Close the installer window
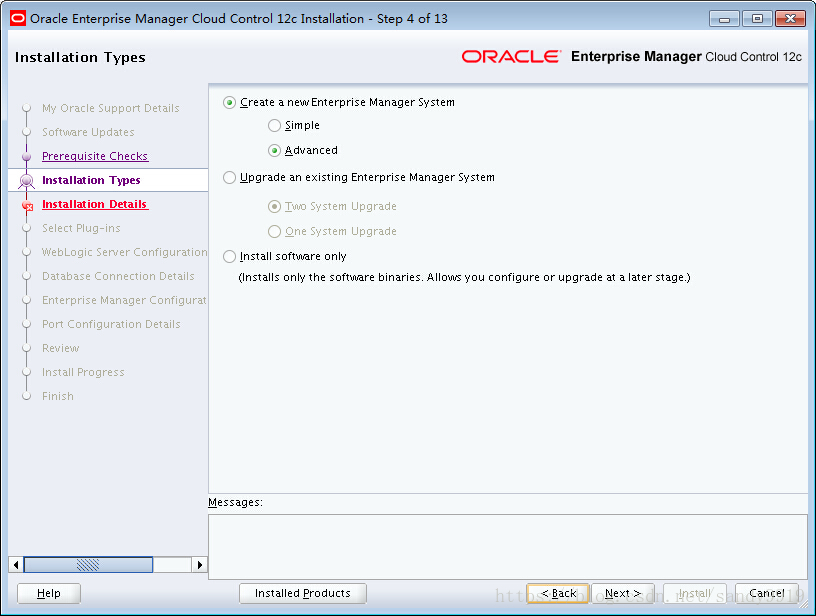This screenshot has width=816, height=616. pos(790,19)
